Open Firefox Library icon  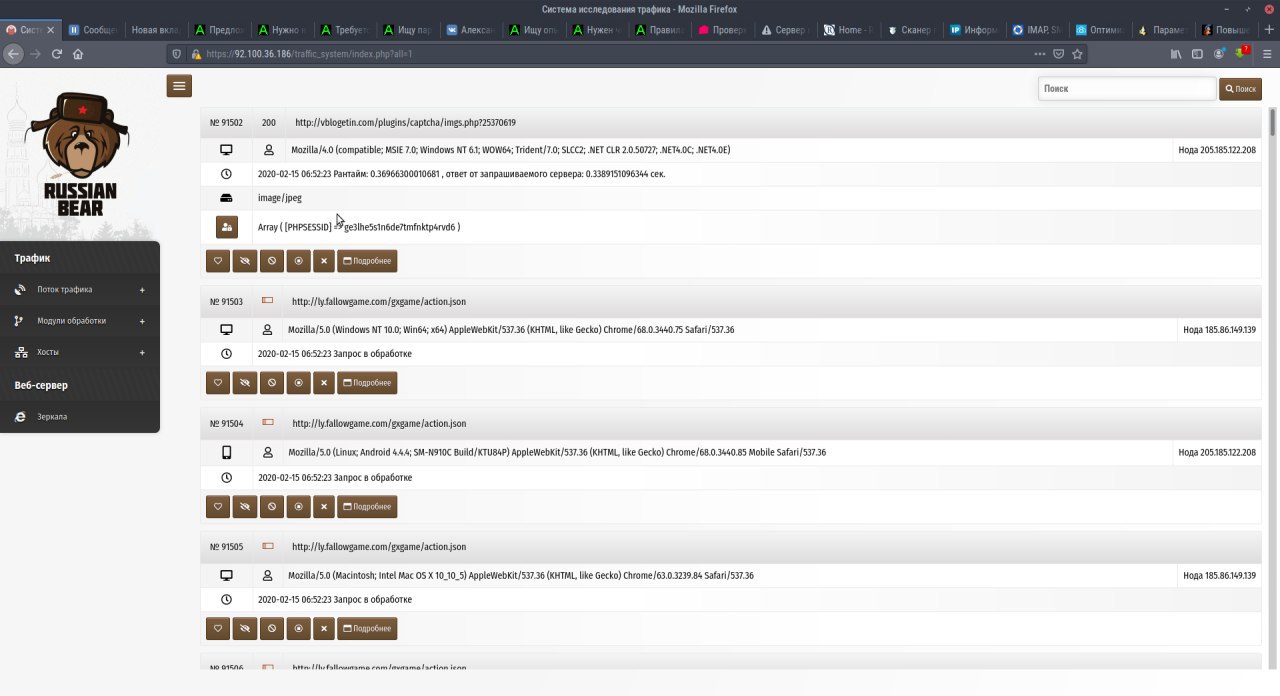pos(1176,54)
